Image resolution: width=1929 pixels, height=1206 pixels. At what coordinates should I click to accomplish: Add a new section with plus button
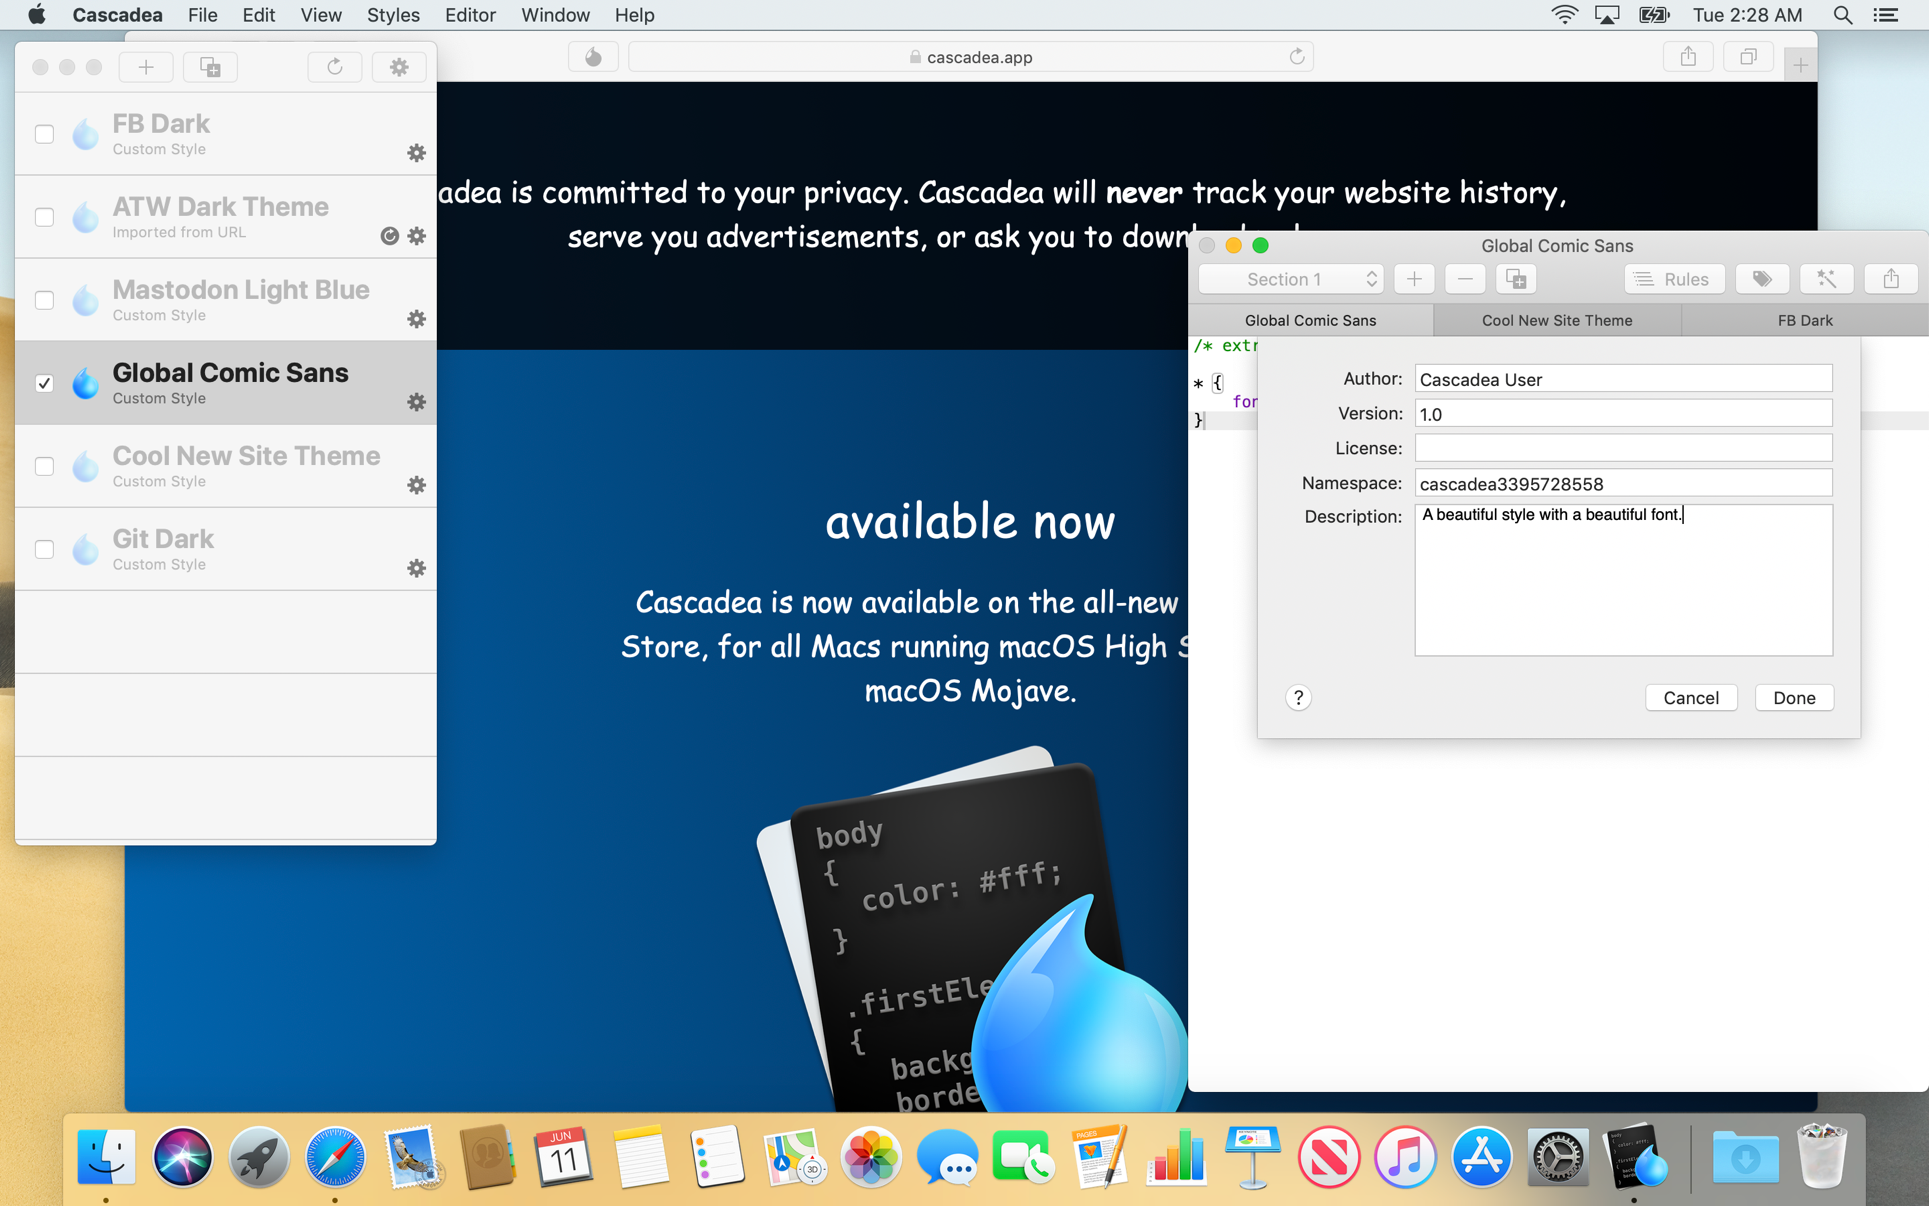(x=1414, y=279)
